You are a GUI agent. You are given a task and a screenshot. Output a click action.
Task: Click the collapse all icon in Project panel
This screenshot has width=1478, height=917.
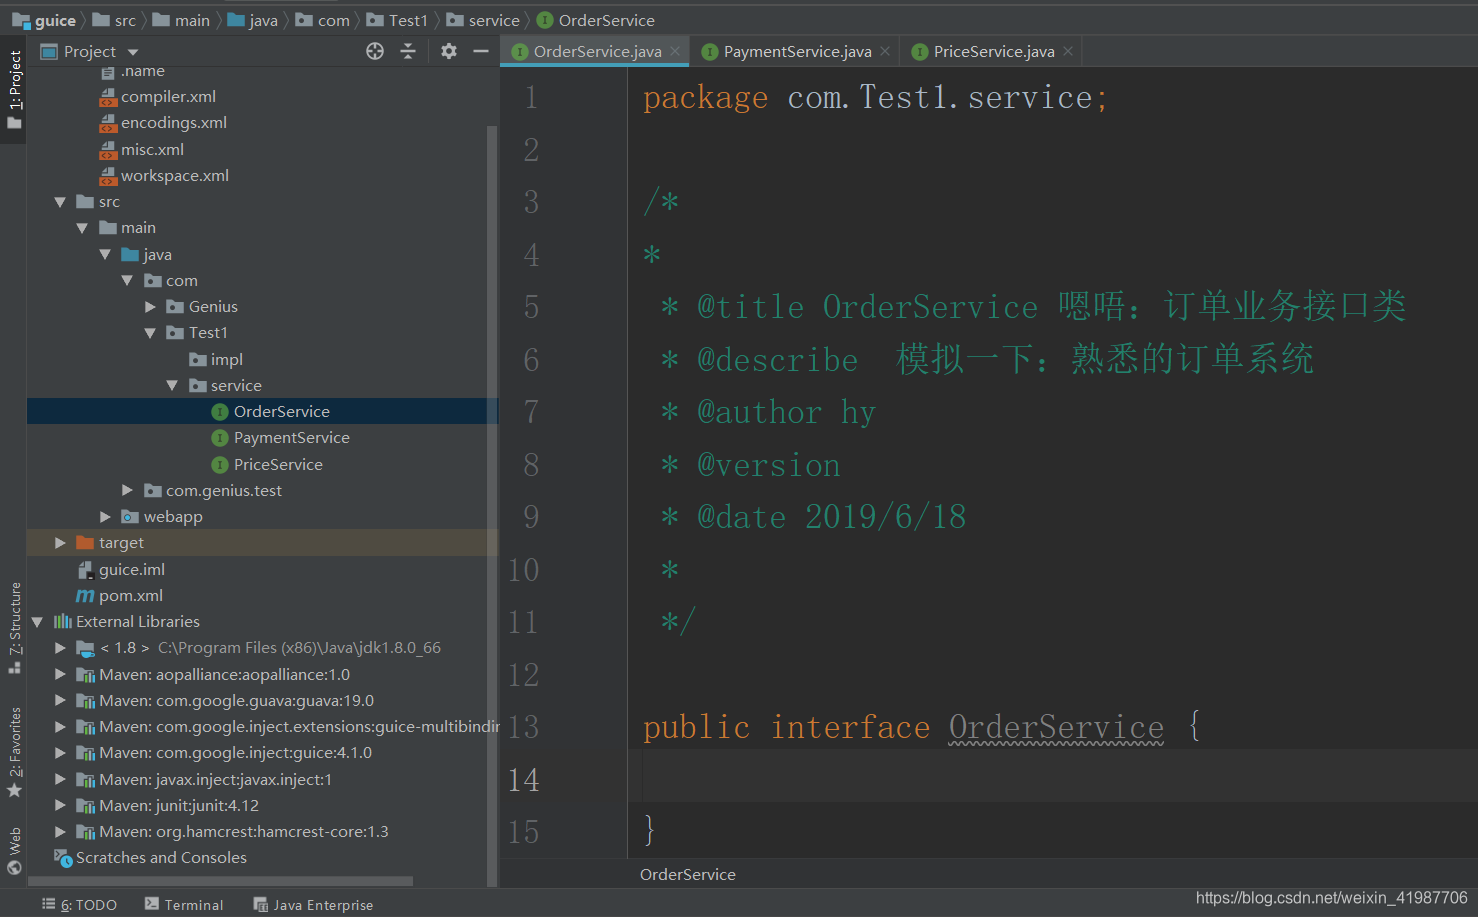coord(408,51)
